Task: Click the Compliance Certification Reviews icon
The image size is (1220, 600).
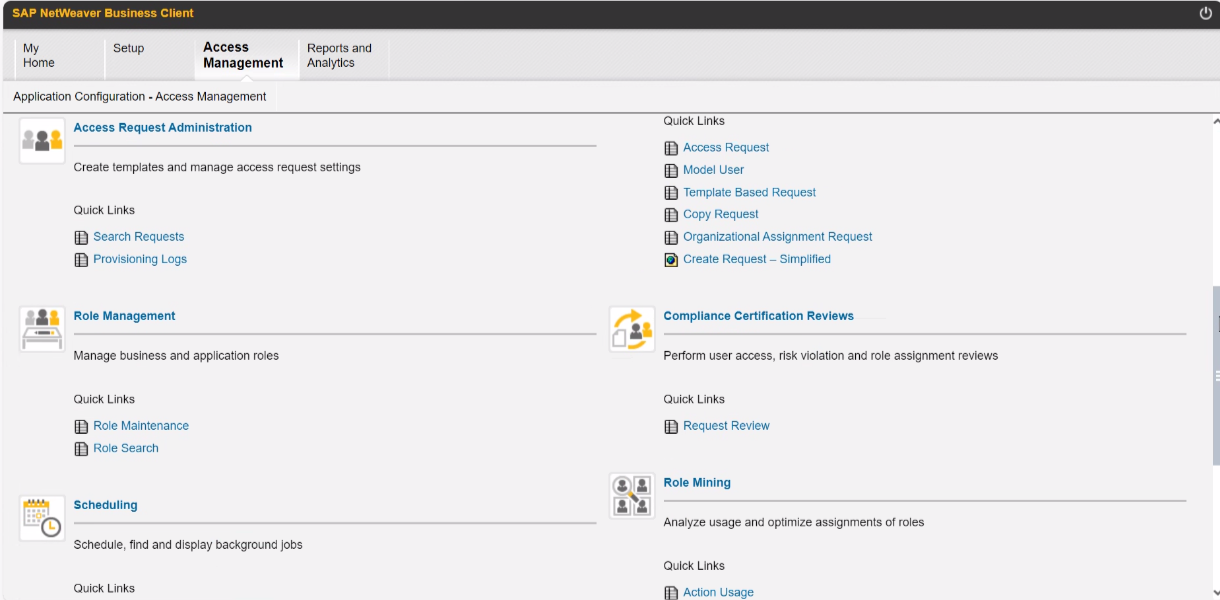Action: point(632,329)
